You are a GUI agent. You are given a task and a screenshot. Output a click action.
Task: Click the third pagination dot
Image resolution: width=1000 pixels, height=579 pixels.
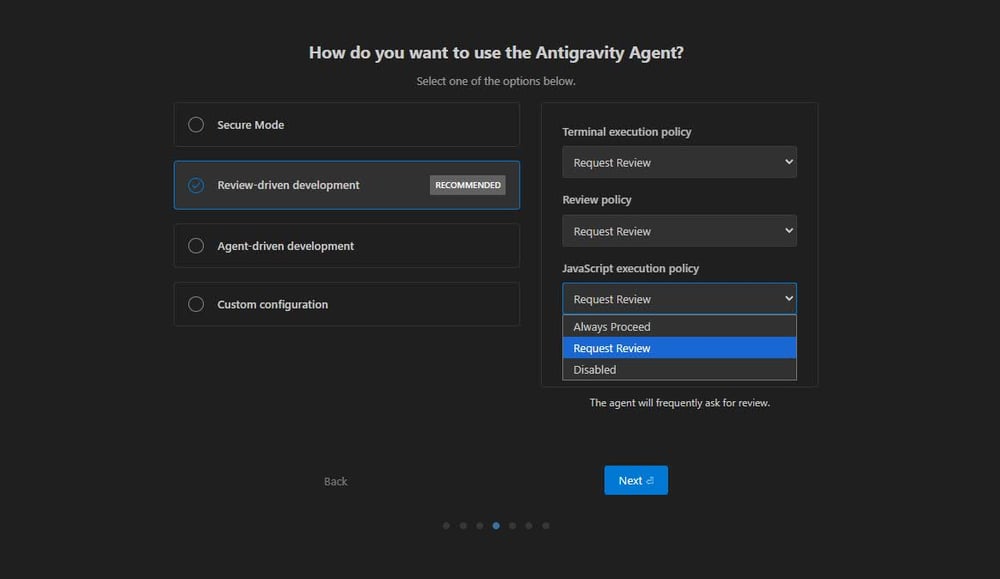click(x=480, y=525)
